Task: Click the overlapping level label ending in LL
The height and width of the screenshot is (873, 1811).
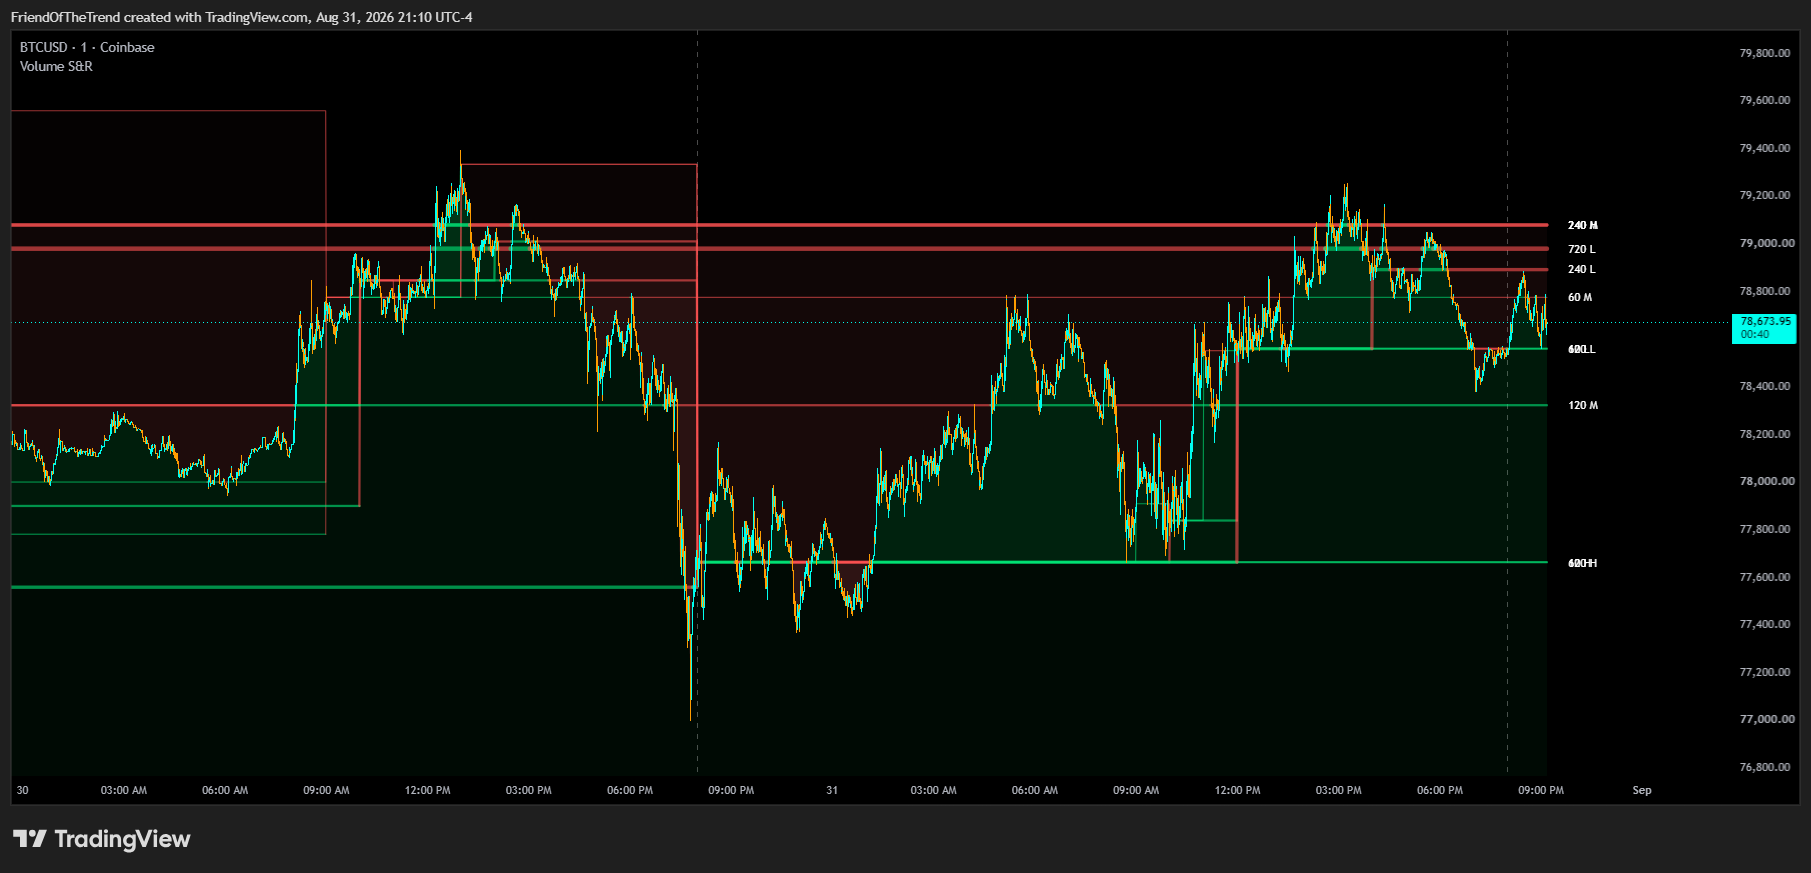Action: pos(1582,349)
